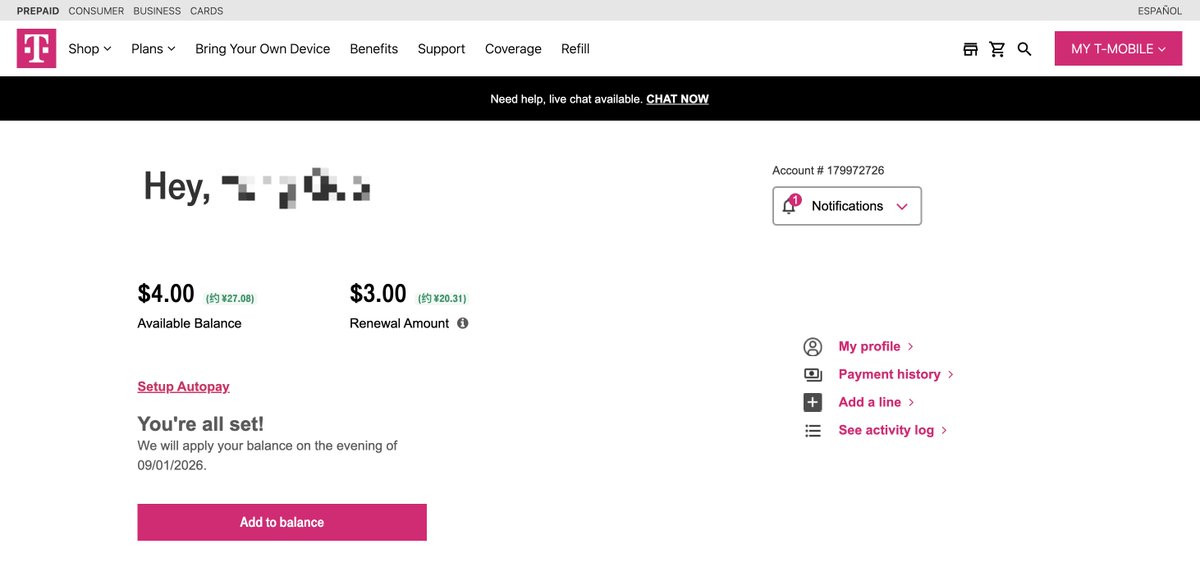Click the notifications bell icon
Viewport: 1200px width, 567px height.
790,205
